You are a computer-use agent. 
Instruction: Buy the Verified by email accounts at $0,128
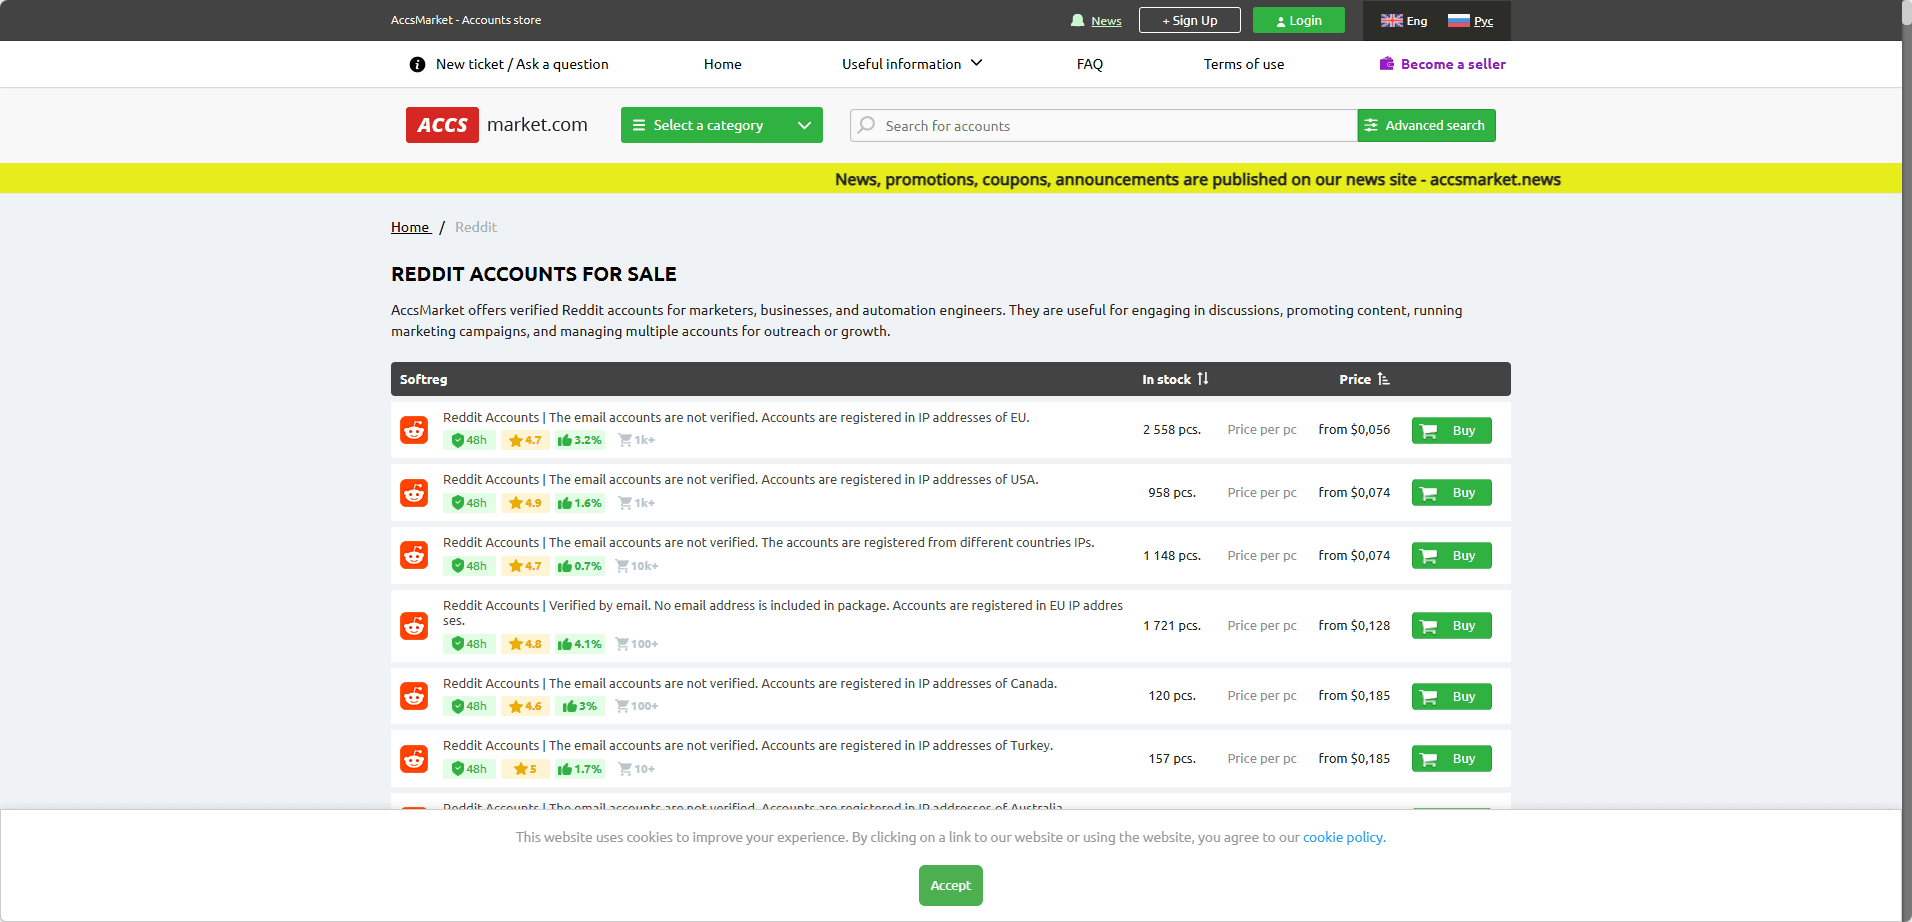pos(1452,626)
